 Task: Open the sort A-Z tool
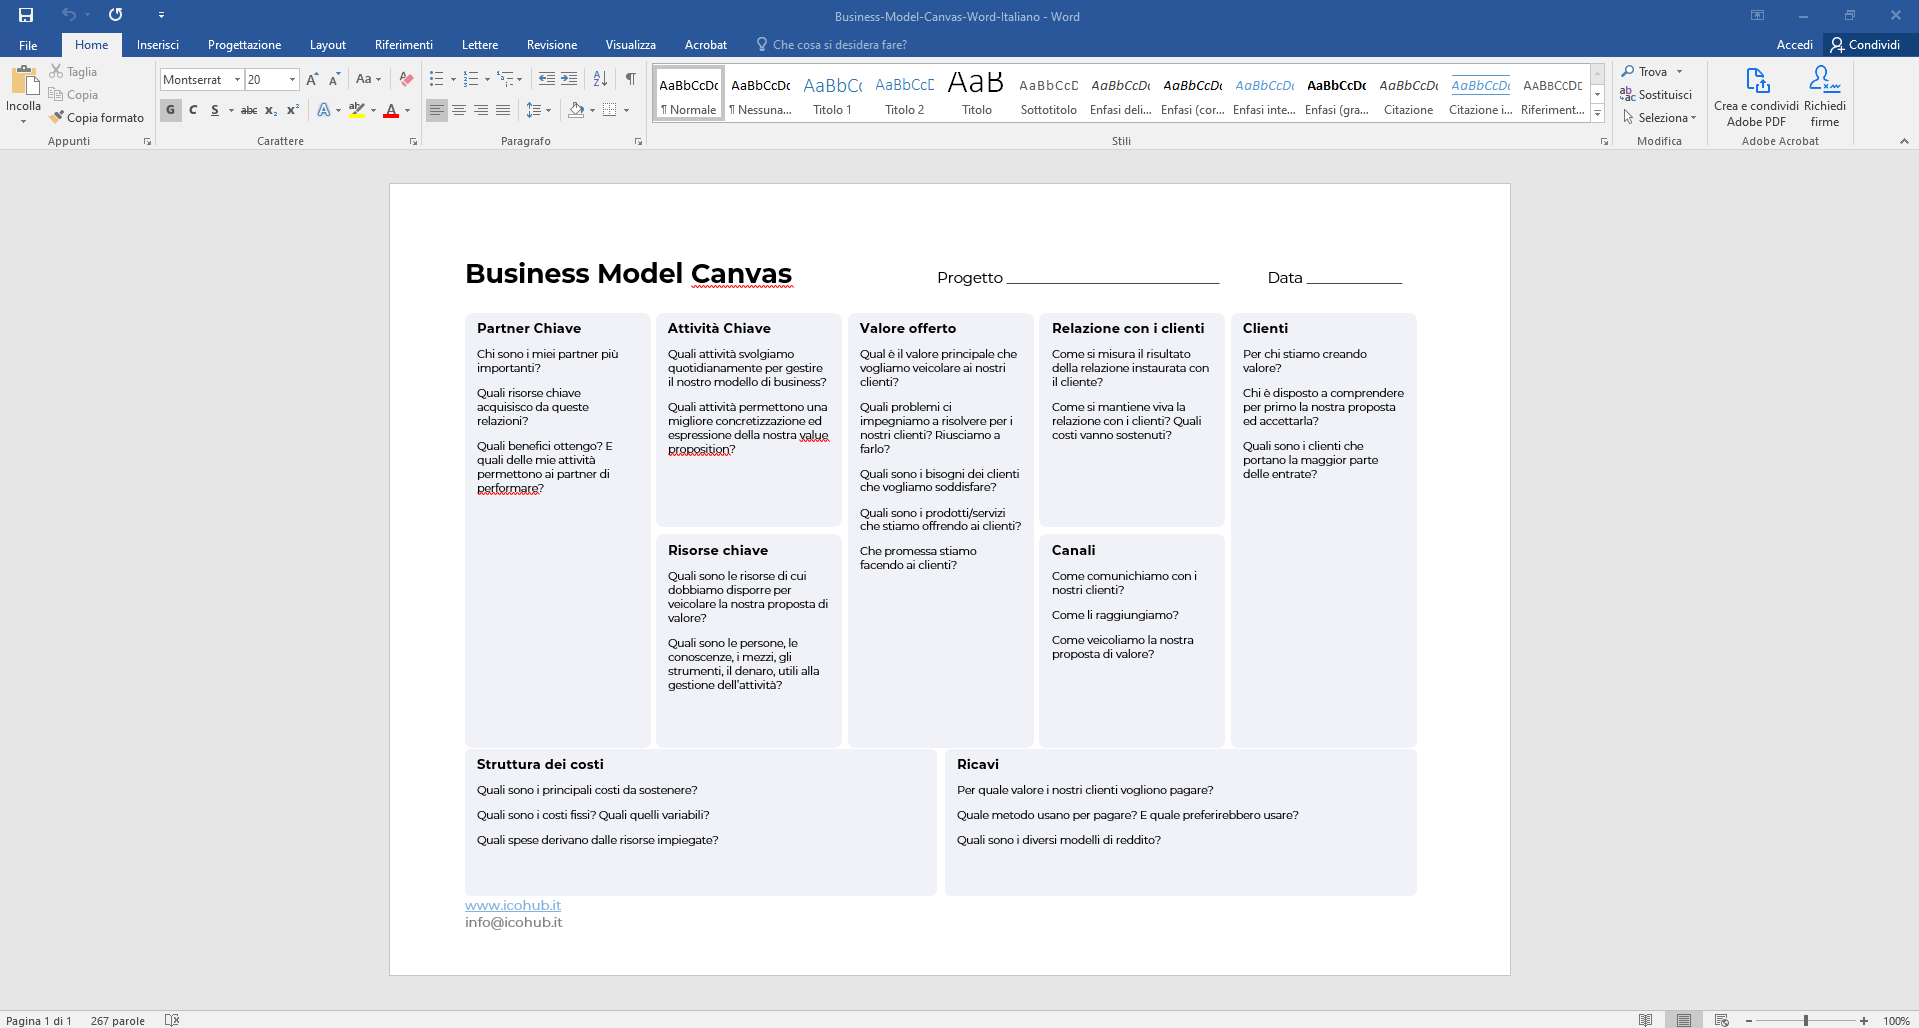pos(599,79)
